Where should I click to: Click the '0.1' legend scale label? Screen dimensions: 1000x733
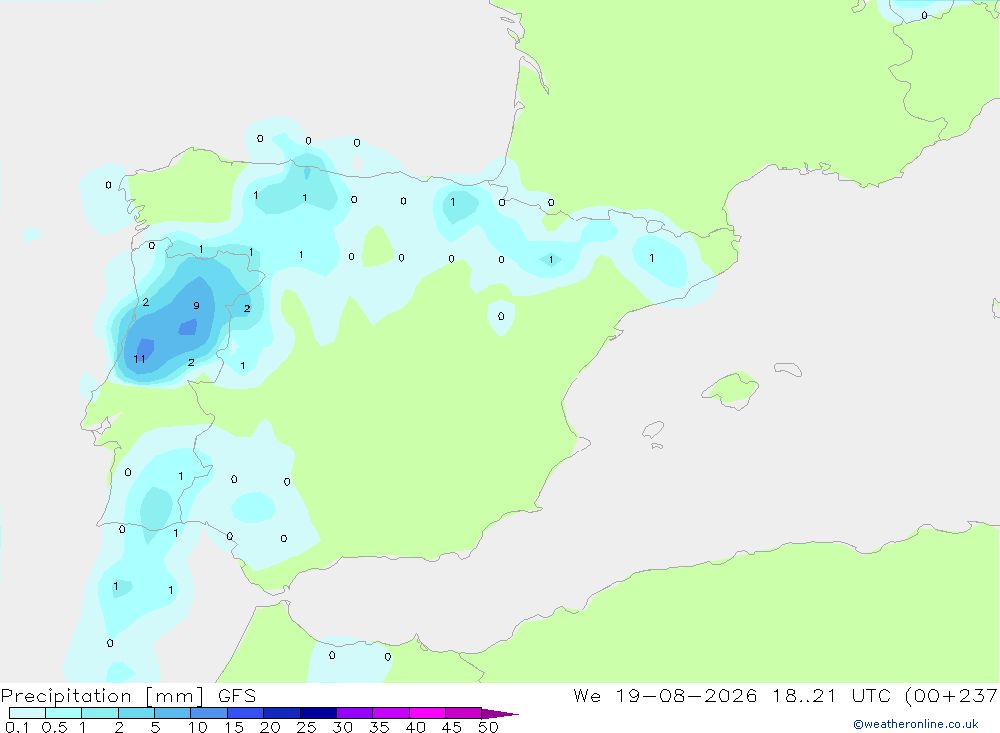(17, 727)
